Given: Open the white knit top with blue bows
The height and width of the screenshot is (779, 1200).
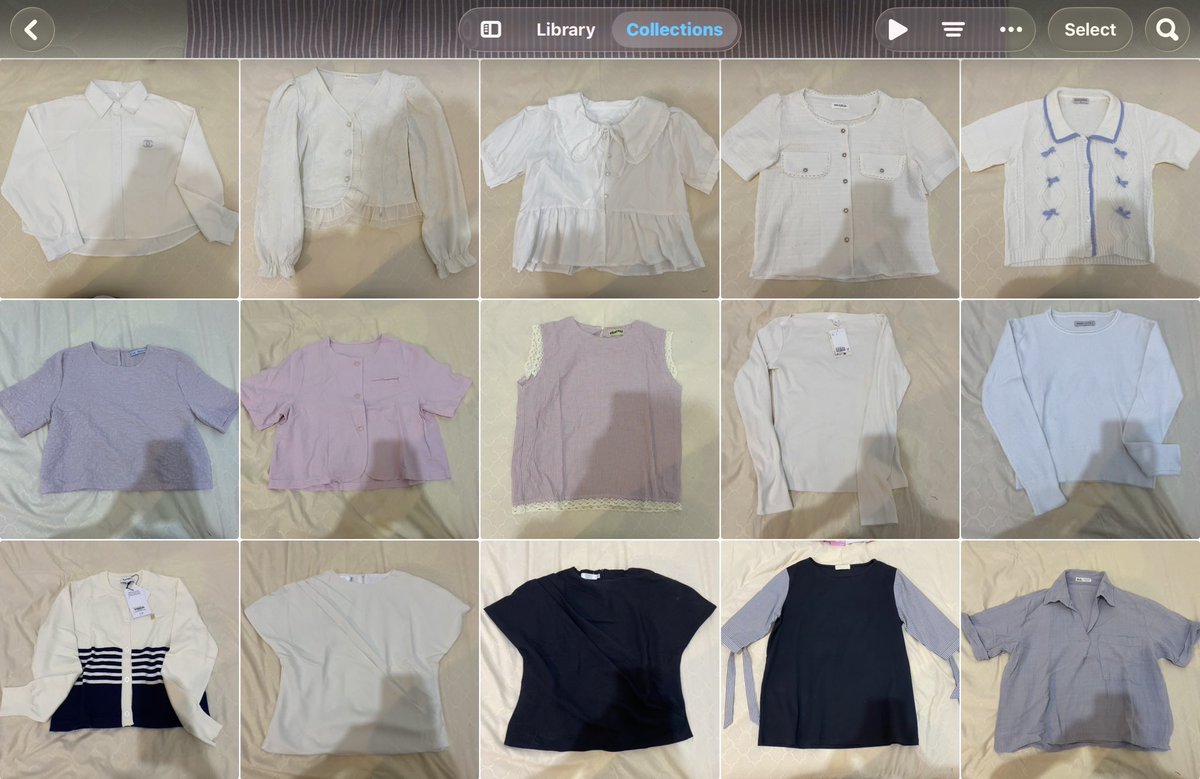Looking at the screenshot, I should pyautogui.click(x=1080, y=178).
